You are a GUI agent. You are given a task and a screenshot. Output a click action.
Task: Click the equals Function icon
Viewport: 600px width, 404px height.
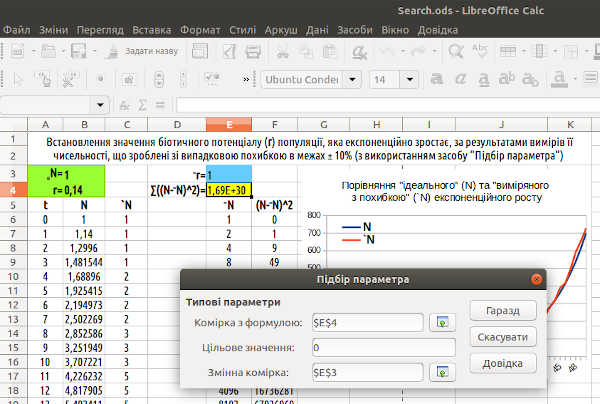160,105
